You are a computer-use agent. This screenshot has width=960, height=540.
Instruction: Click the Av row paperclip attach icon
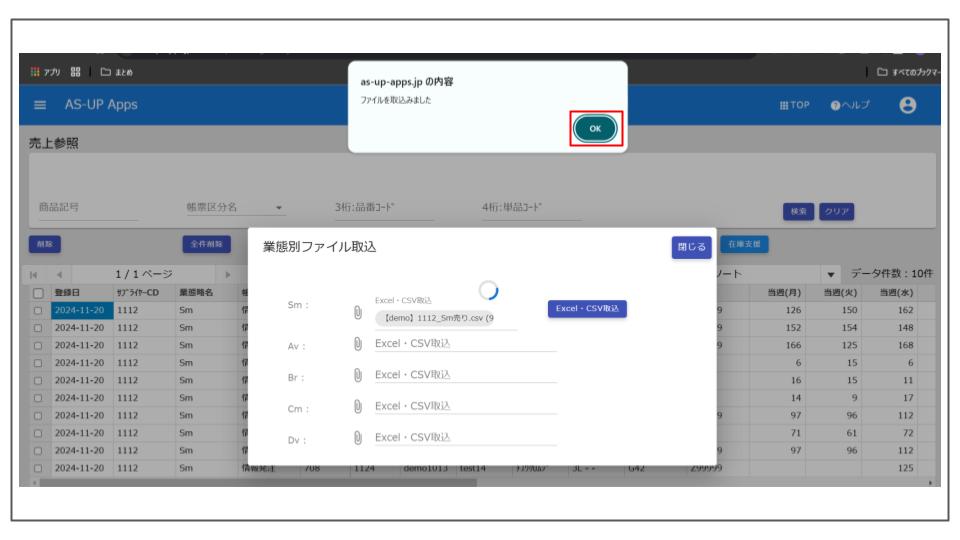358,346
